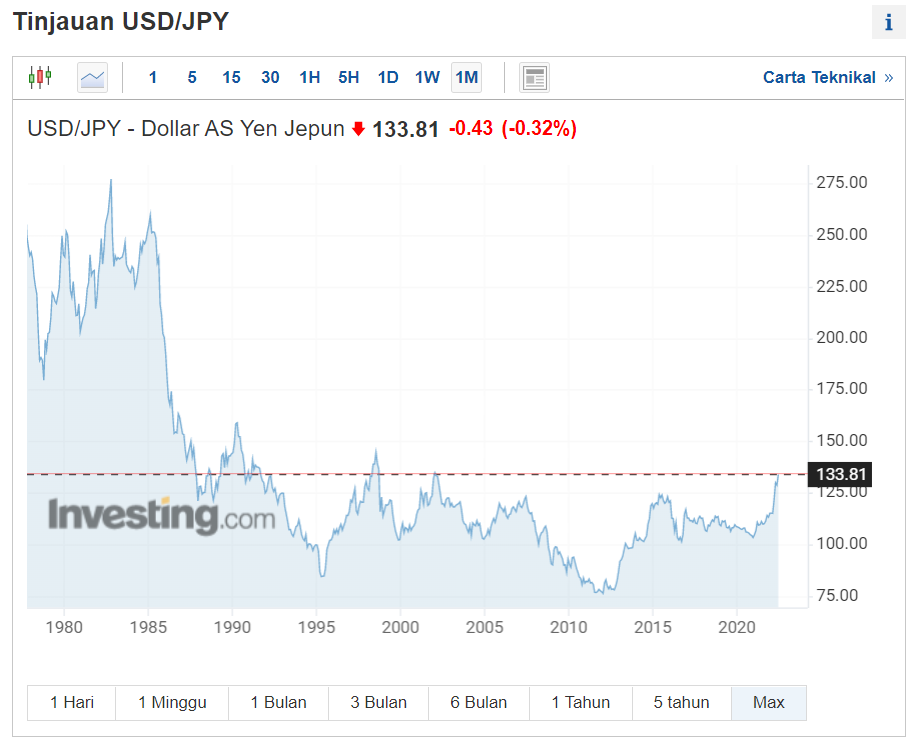Switch to the Max range tab
The image size is (914, 747).
coord(768,702)
